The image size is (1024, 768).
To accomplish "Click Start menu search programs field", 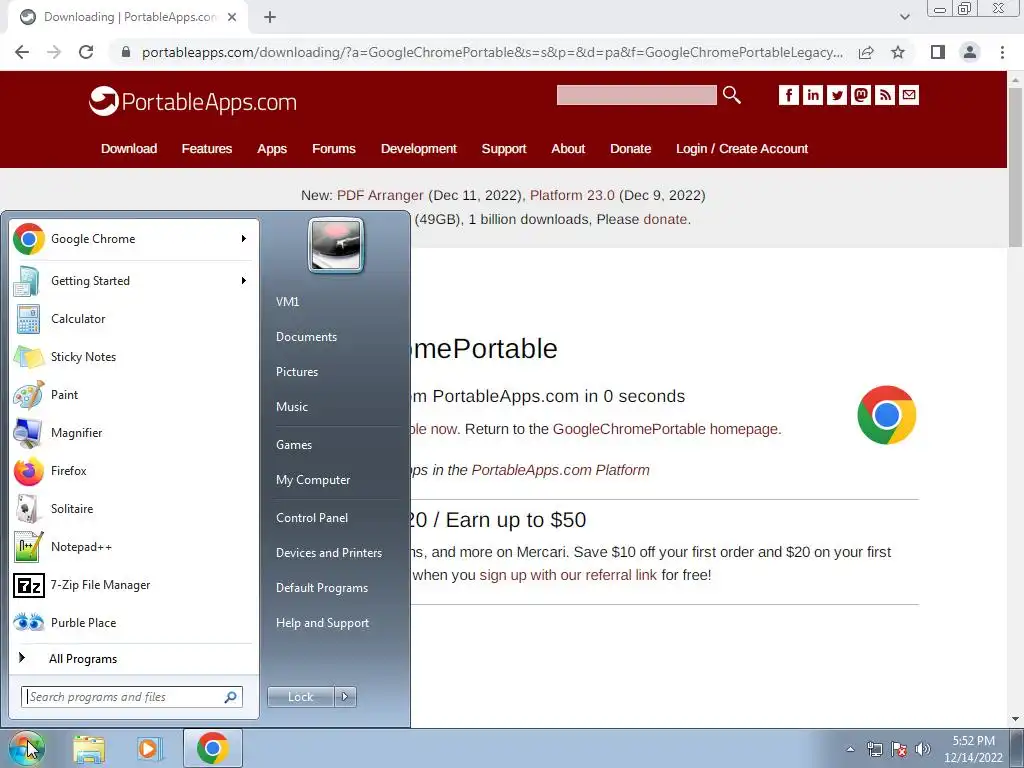I will (x=132, y=697).
